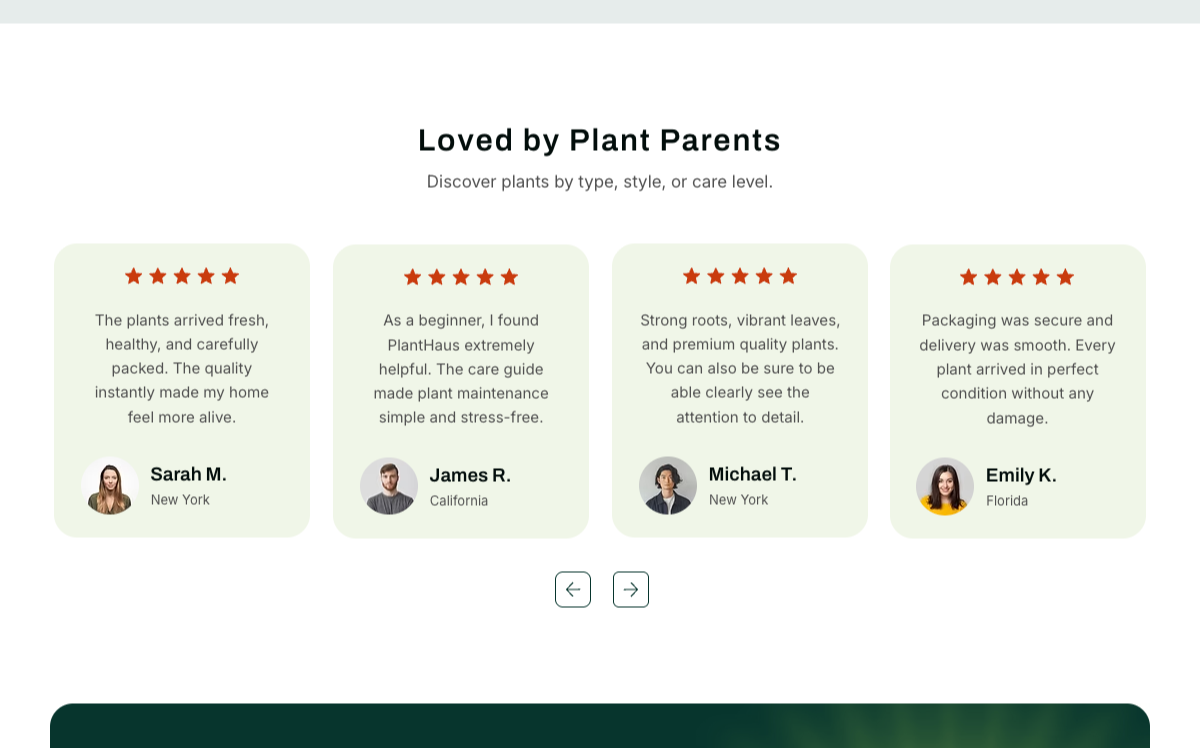Click Emily K.'s avatar photo

[945, 486]
